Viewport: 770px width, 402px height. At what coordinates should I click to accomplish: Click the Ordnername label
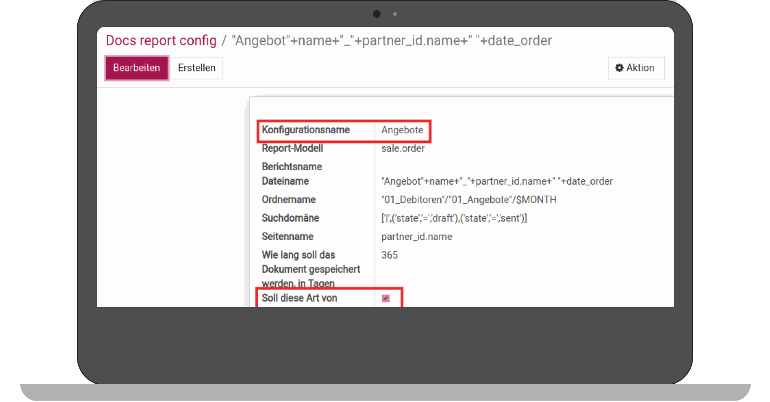[x=289, y=199]
